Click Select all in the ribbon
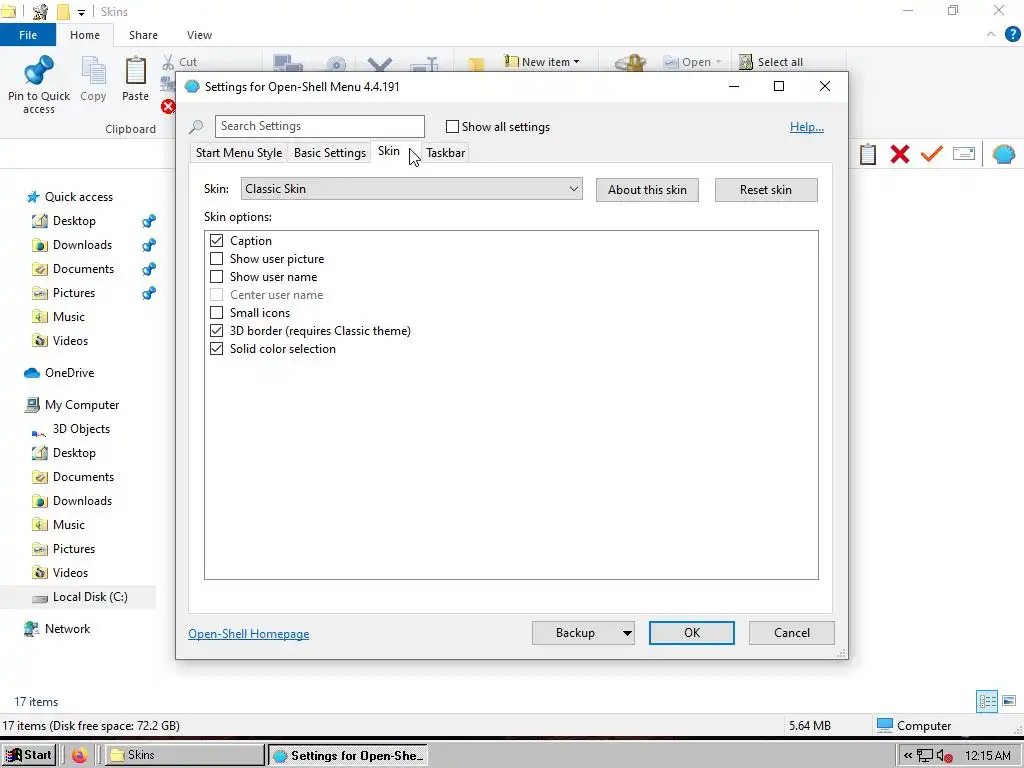Viewport: 1024px width, 768px height. pos(771,62)
